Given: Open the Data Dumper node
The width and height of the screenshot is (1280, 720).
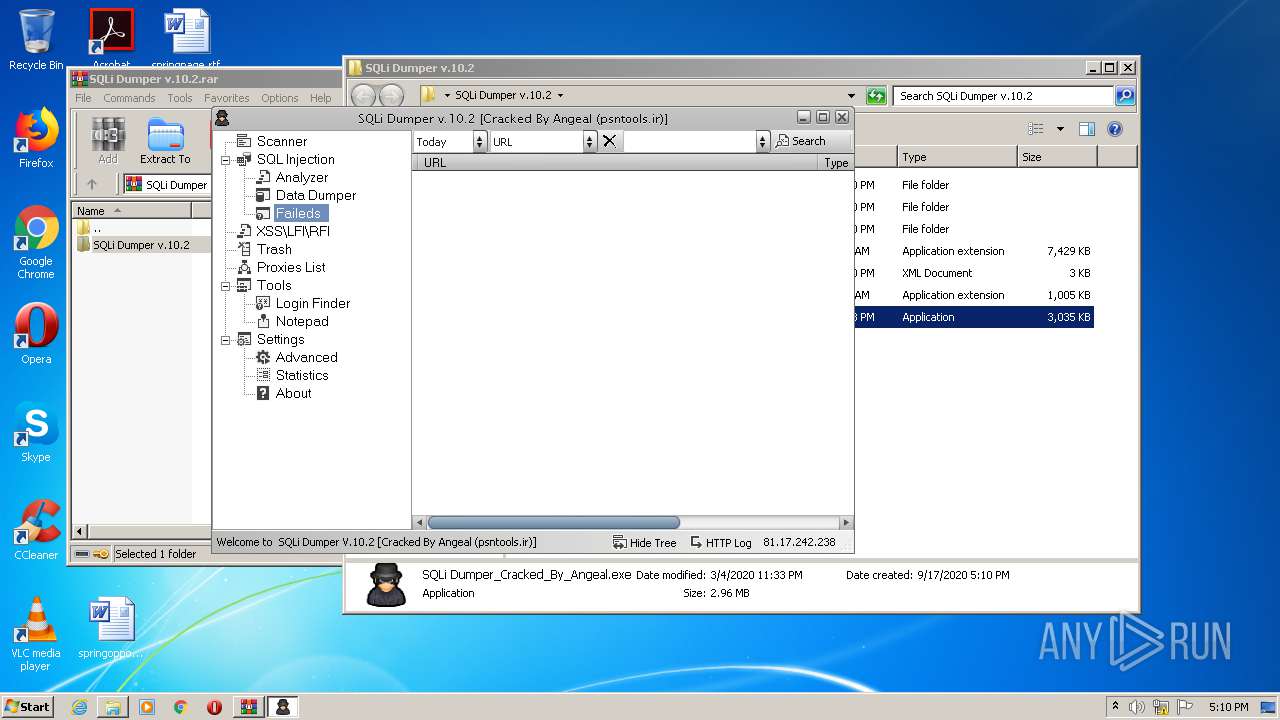Looking at the screenshot, I should pos(316,195).
